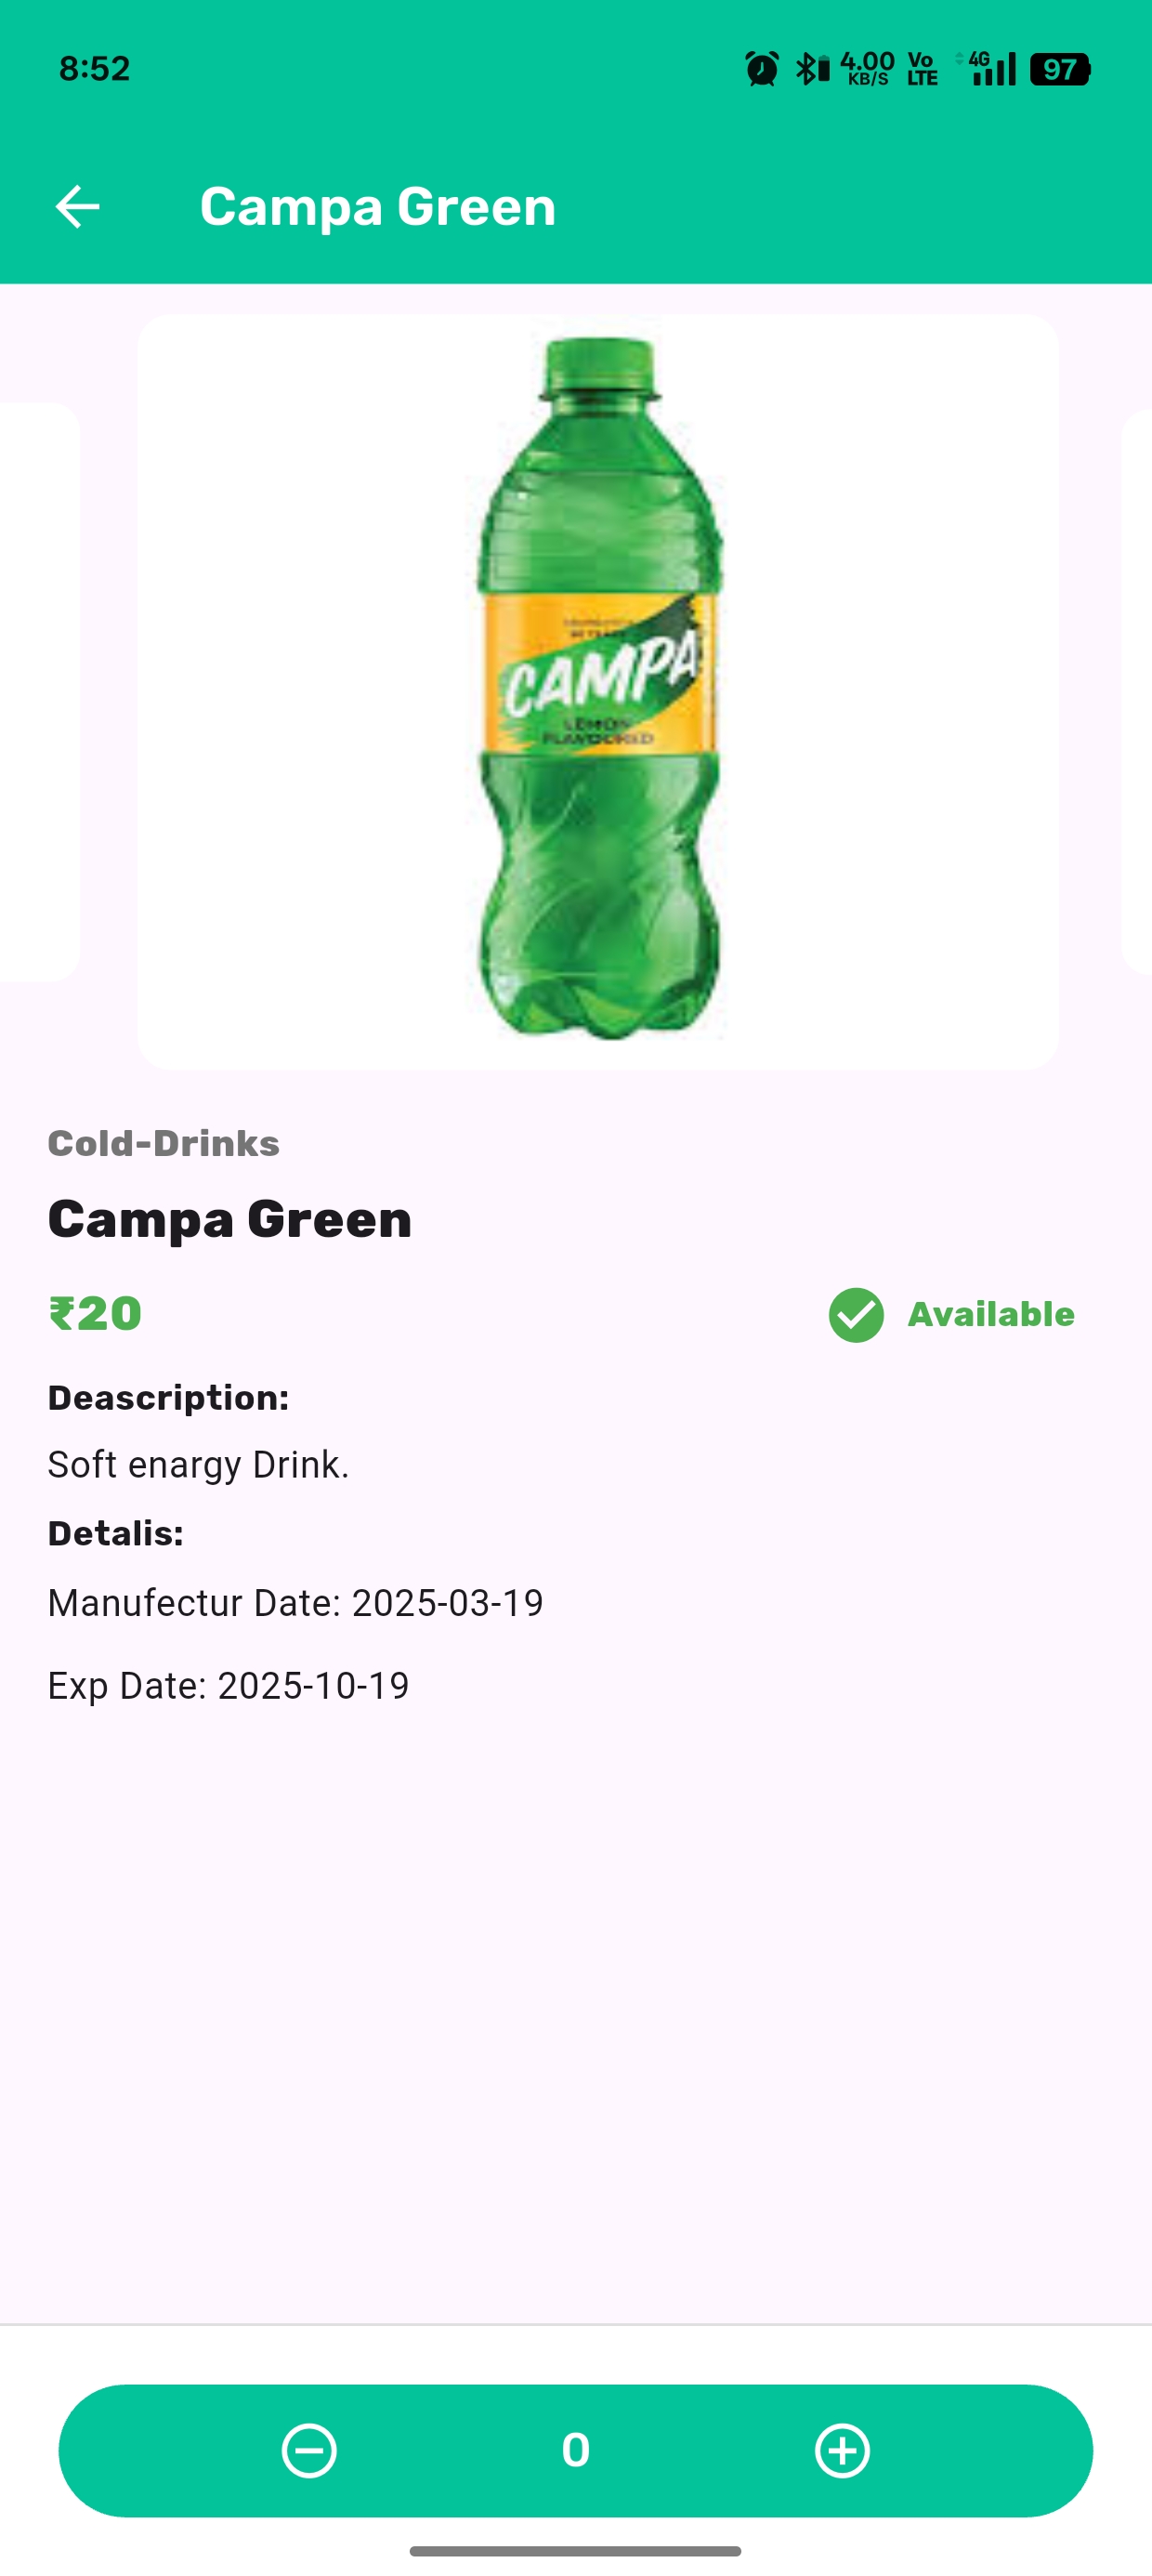Tap the alarm clock status icon

pos(761,69)
